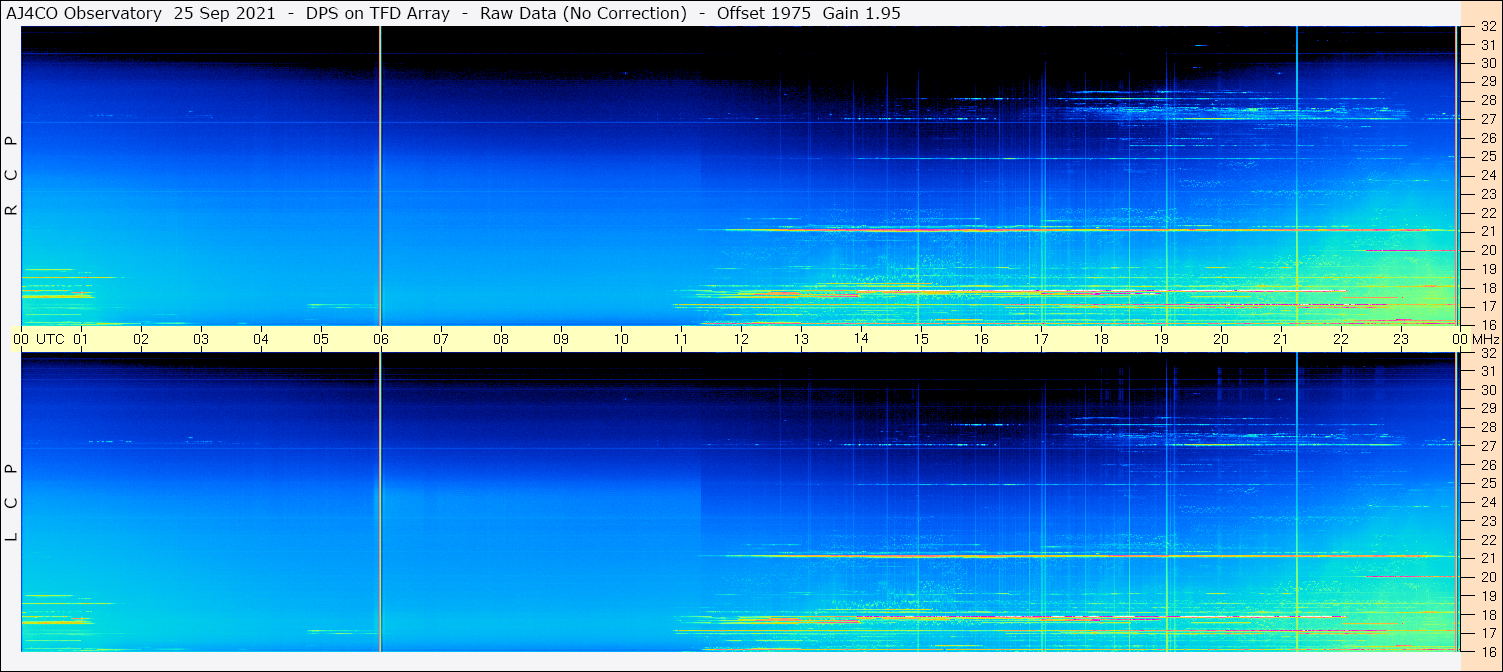
Task: Click the 27 MHz tick on LCP frequency scale
Action: pyautogui.click(x=1488, y=446)
